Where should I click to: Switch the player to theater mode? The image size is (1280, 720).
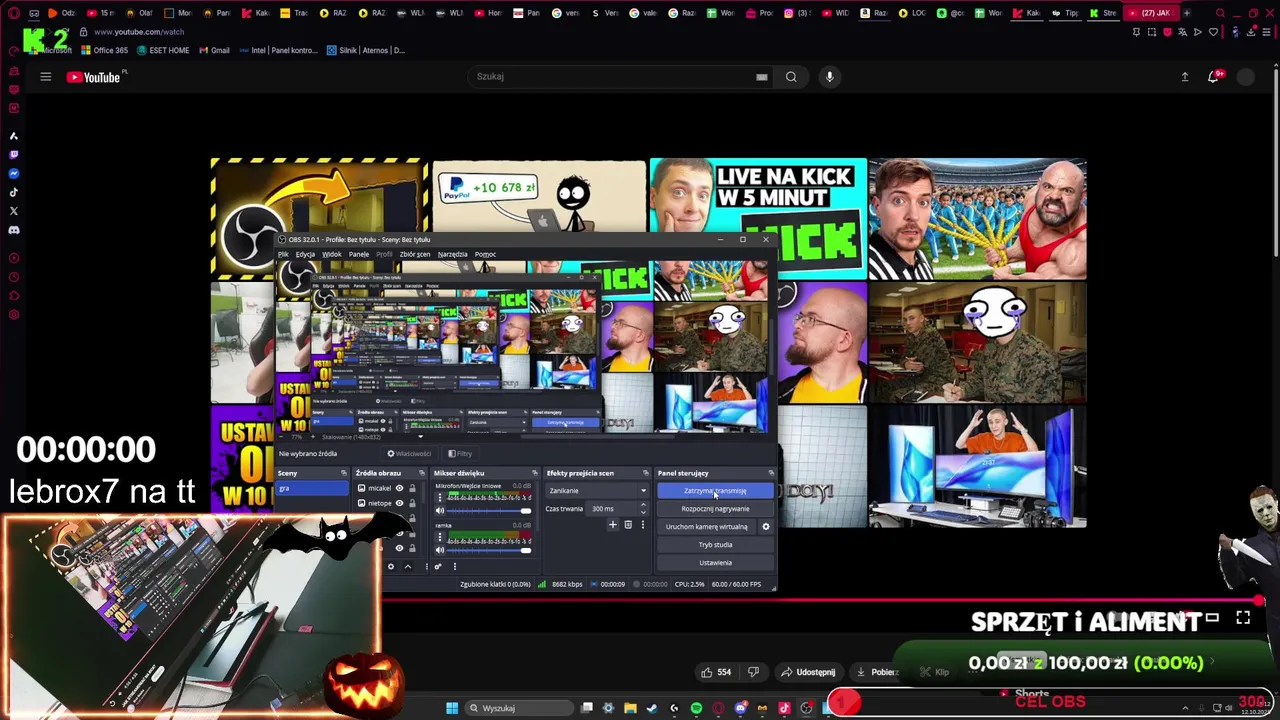(x=1212, y=619)
